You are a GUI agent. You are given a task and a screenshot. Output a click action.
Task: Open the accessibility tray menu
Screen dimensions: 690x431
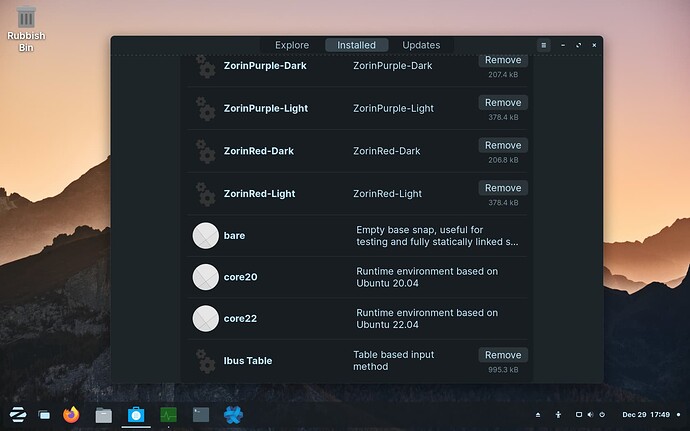[558, 415]
